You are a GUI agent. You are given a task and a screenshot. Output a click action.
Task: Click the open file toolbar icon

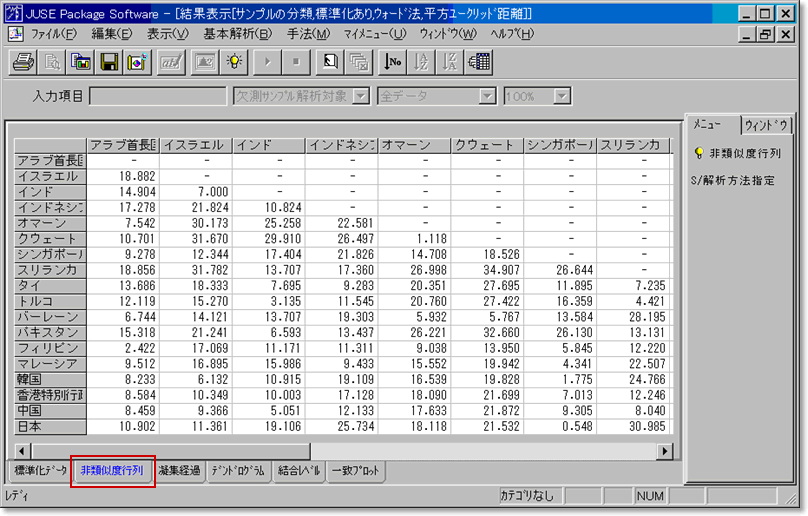[x=81, y=63]
